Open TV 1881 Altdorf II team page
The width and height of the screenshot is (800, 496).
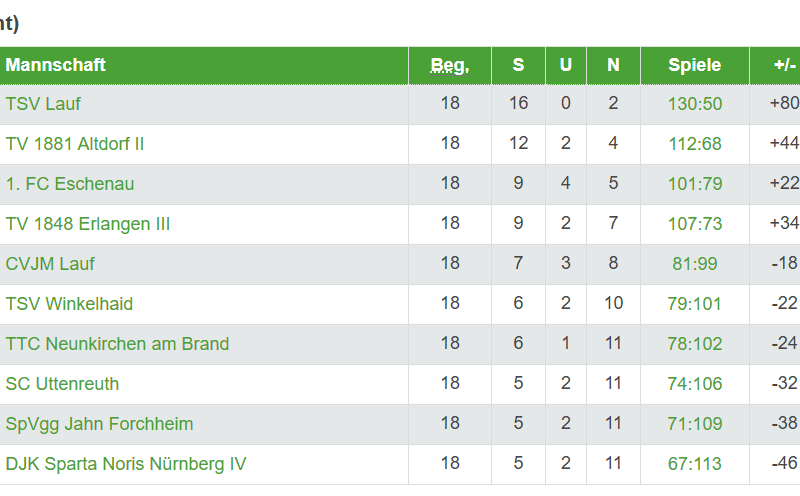[x=75, y=144]
